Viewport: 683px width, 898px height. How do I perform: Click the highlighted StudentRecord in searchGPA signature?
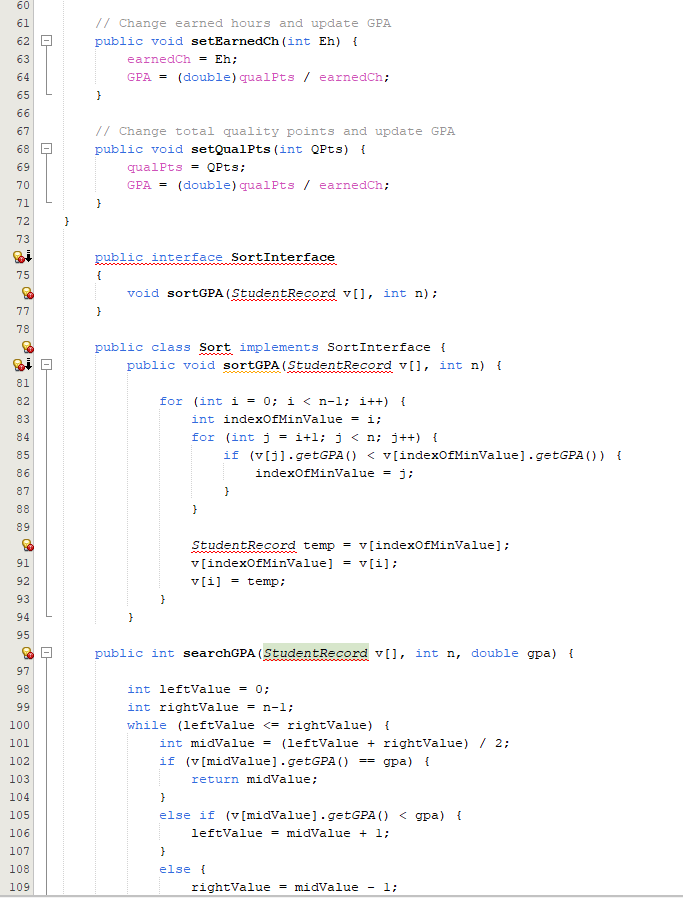point(315,653)
